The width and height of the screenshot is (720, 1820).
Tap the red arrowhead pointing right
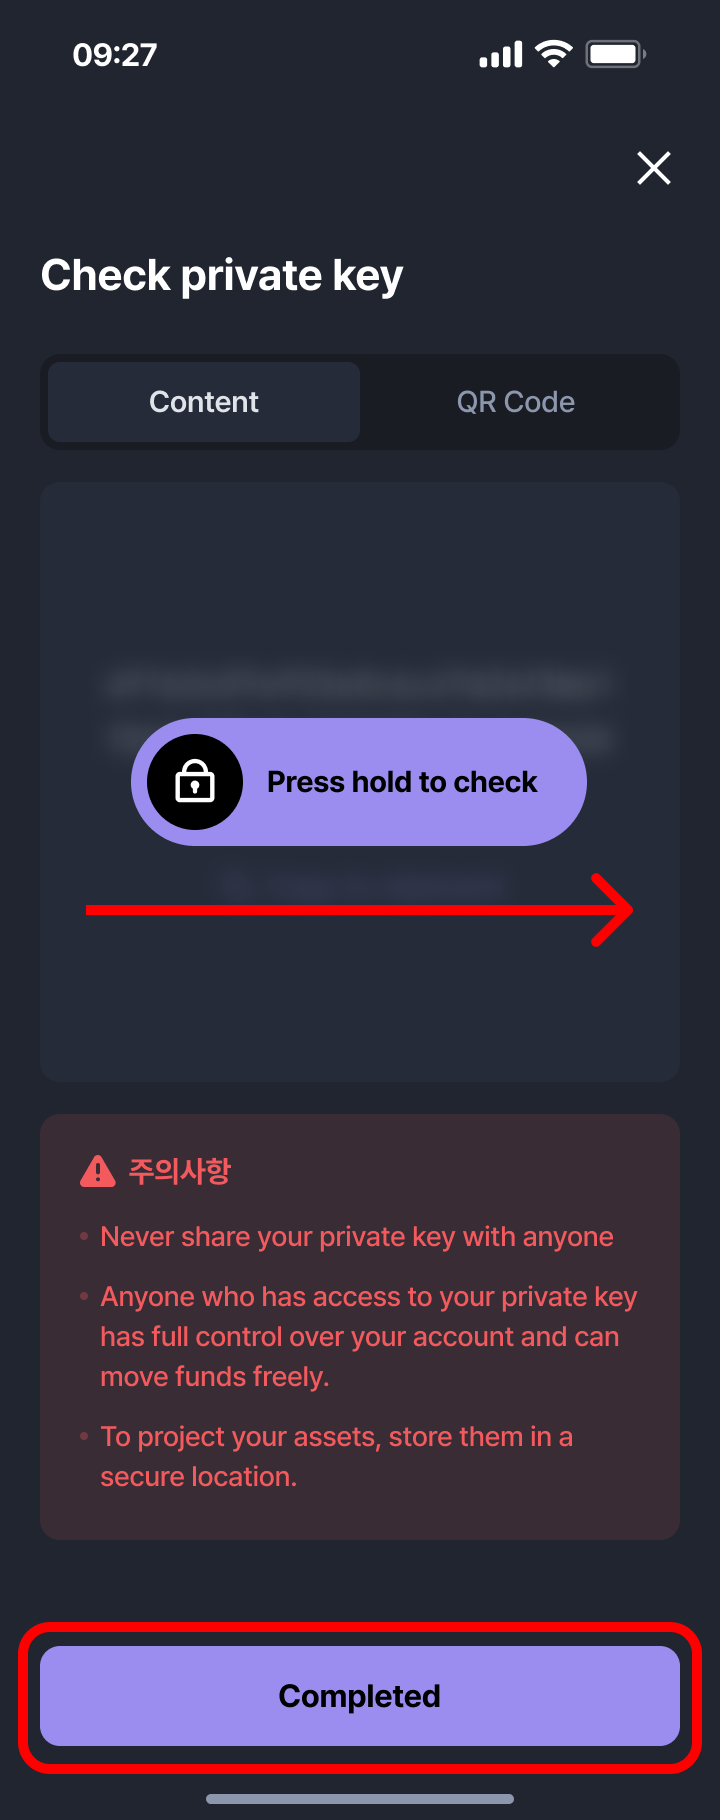click(612, 910)
